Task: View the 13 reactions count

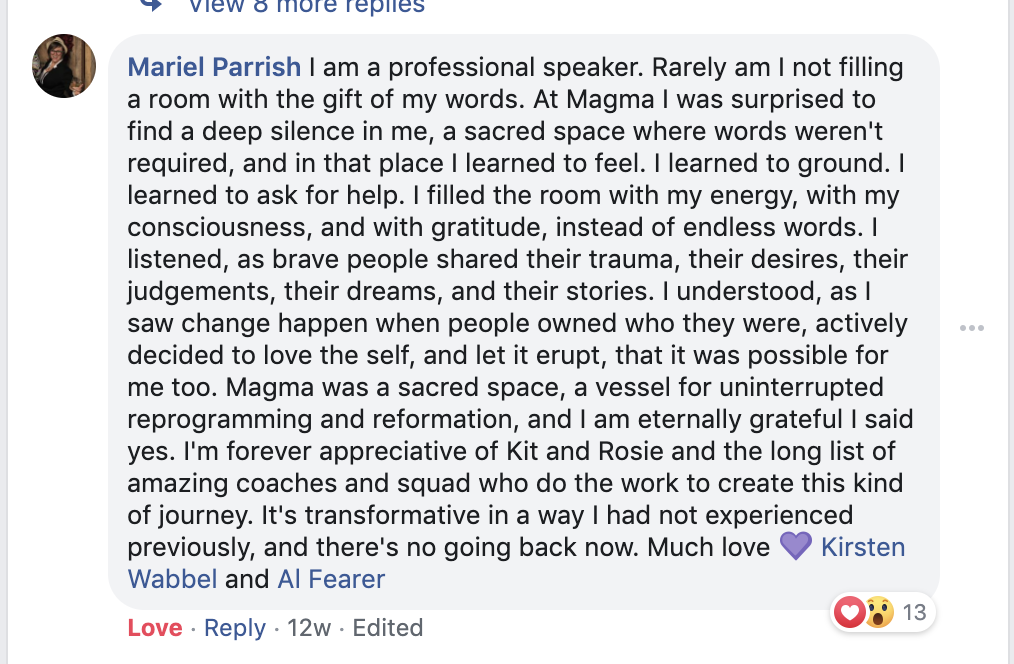Action: pyautogui.click(x=914, y=612)
